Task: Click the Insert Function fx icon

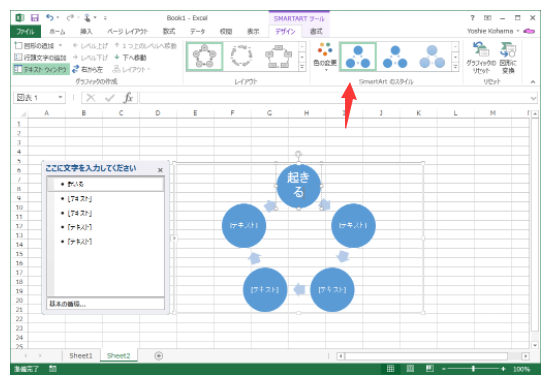Action: click(x=128, y=98)
